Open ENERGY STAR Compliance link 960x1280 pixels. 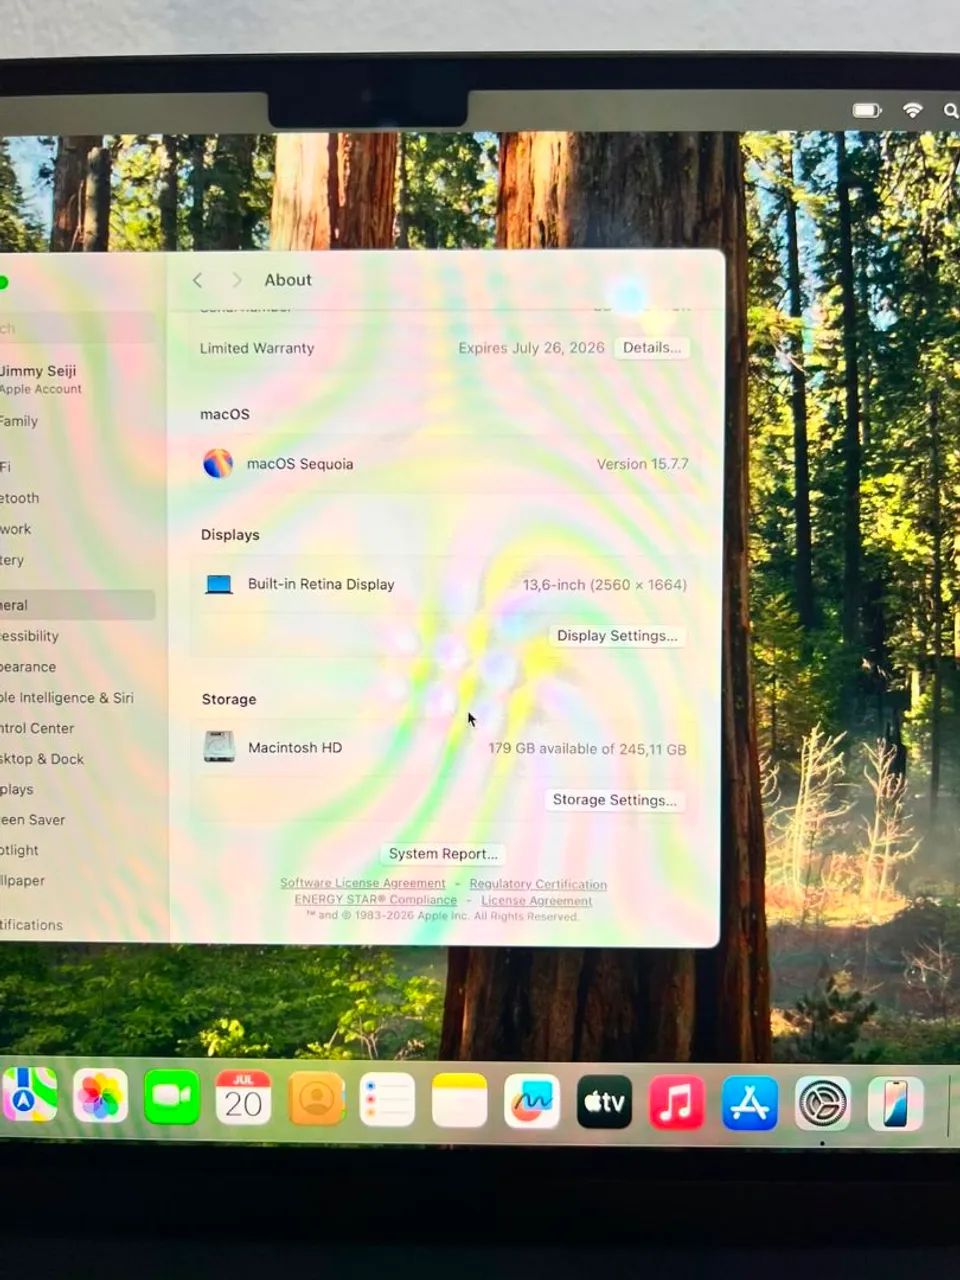click(x=375, y=900)
